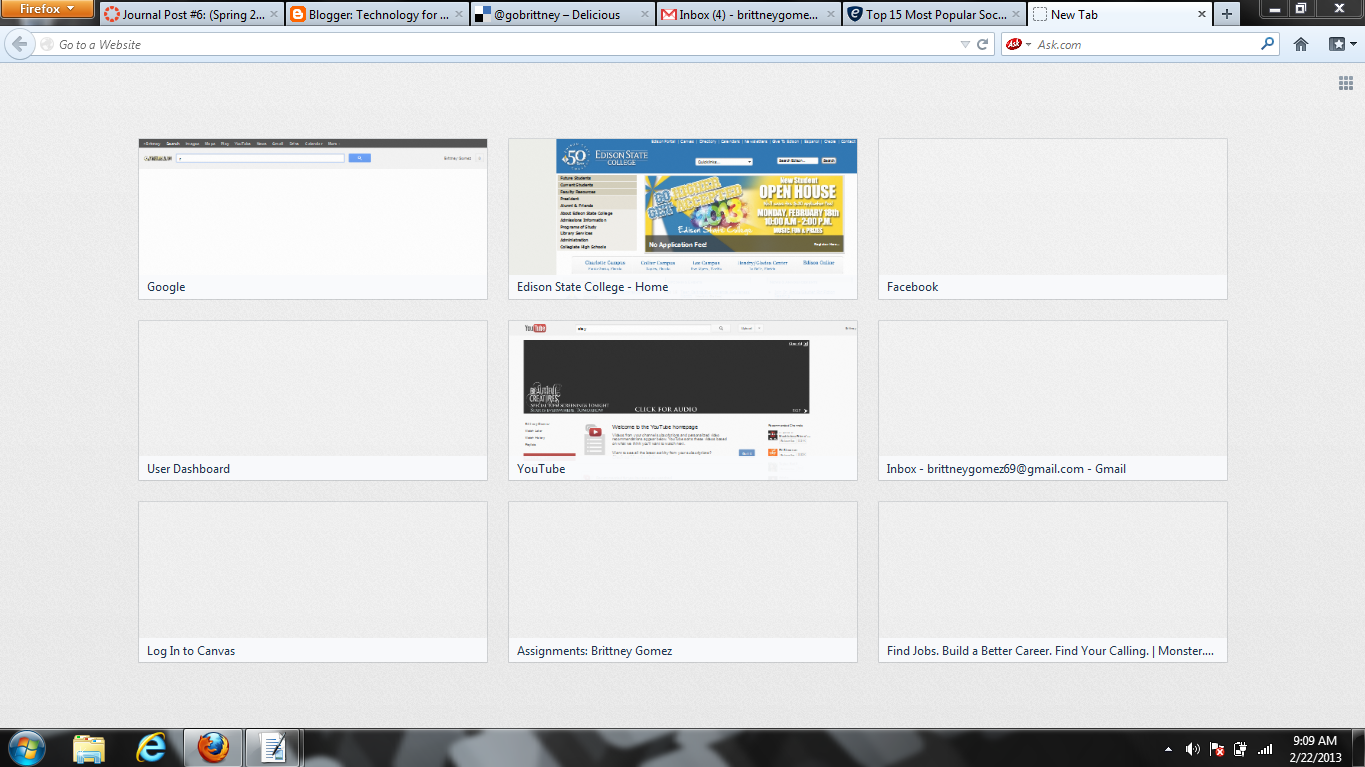The height and width of the screenshot is (767, 1365).
Task: Open the volume speaker tray icon
Action: (1193, 749)
